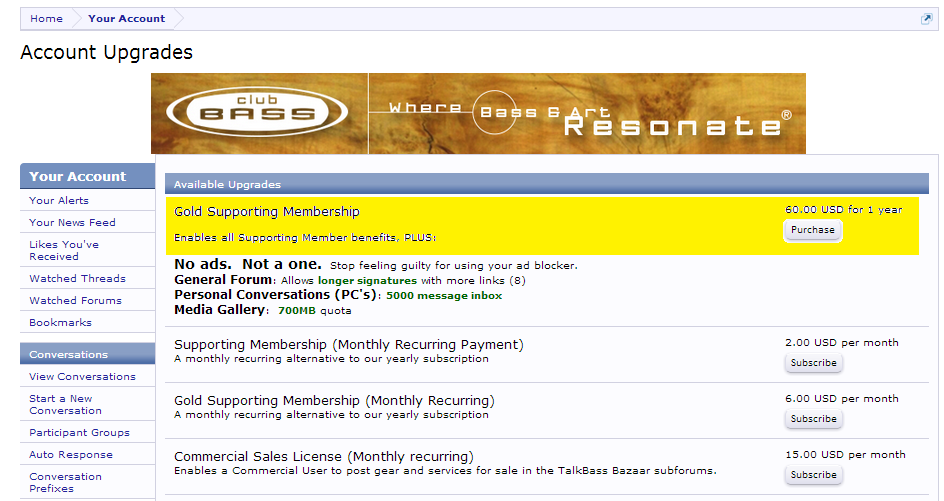Open breadcrumb popup icon at top right
Image resolution: width=944 pixels, height=501 pixels.
927,19
